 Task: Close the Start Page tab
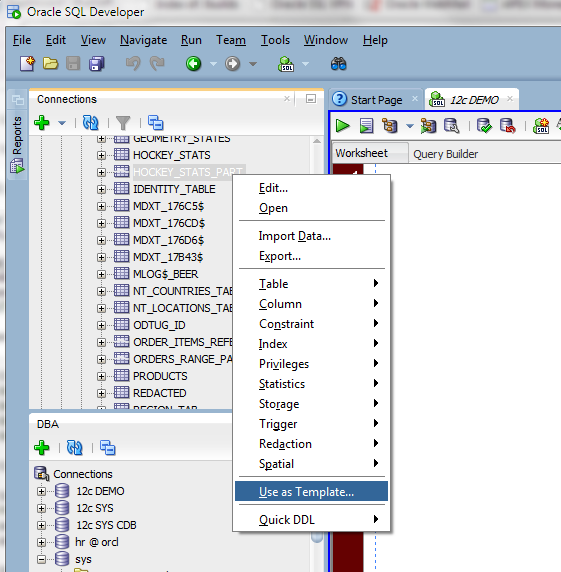[415, 98]
